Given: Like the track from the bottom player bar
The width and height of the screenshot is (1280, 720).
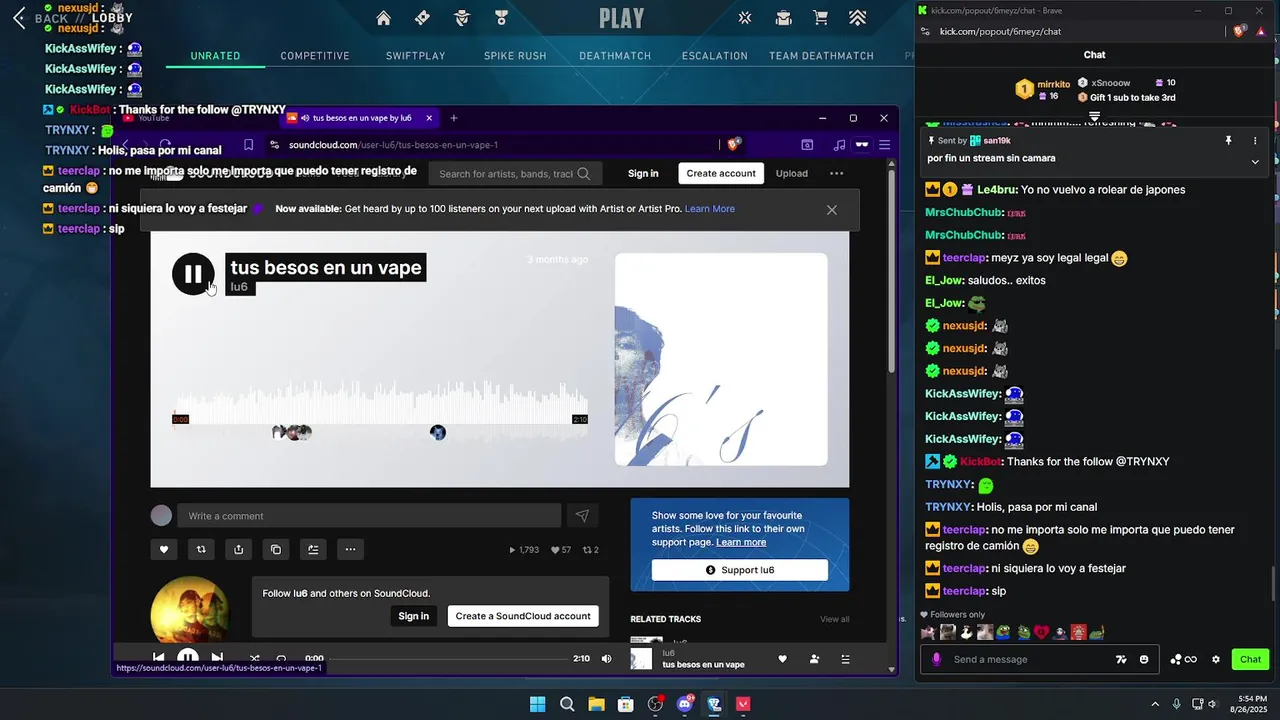Looking at the screenshot, I should point(782,659).
